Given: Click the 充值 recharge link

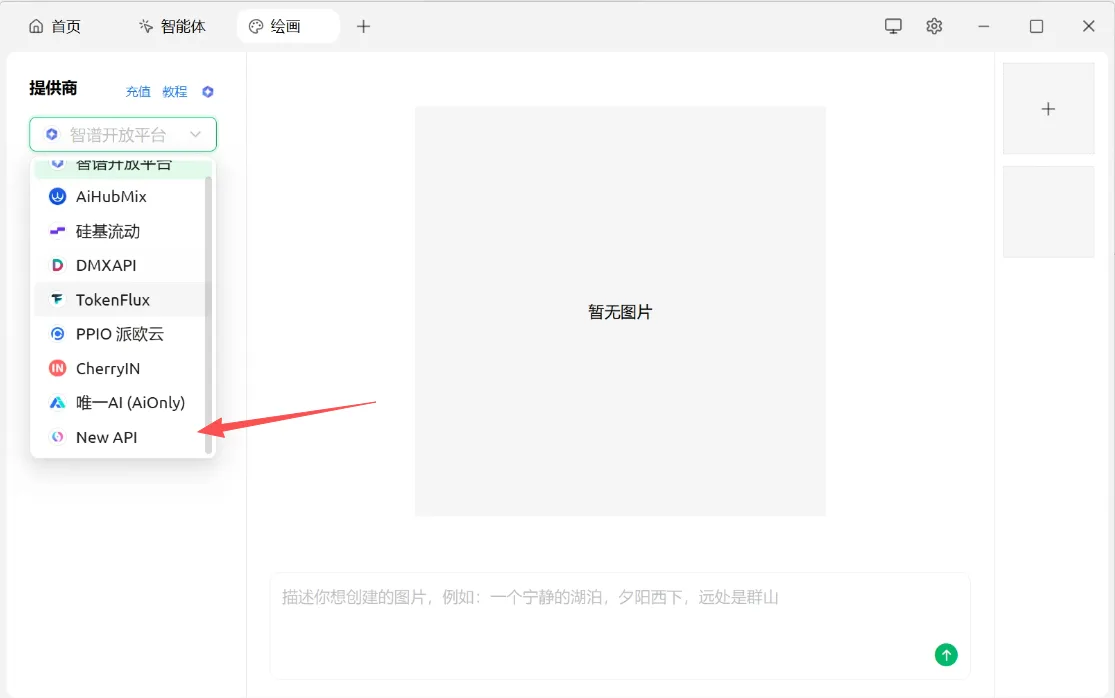Looking at the screenshot, I should click(x=138, y=92).
